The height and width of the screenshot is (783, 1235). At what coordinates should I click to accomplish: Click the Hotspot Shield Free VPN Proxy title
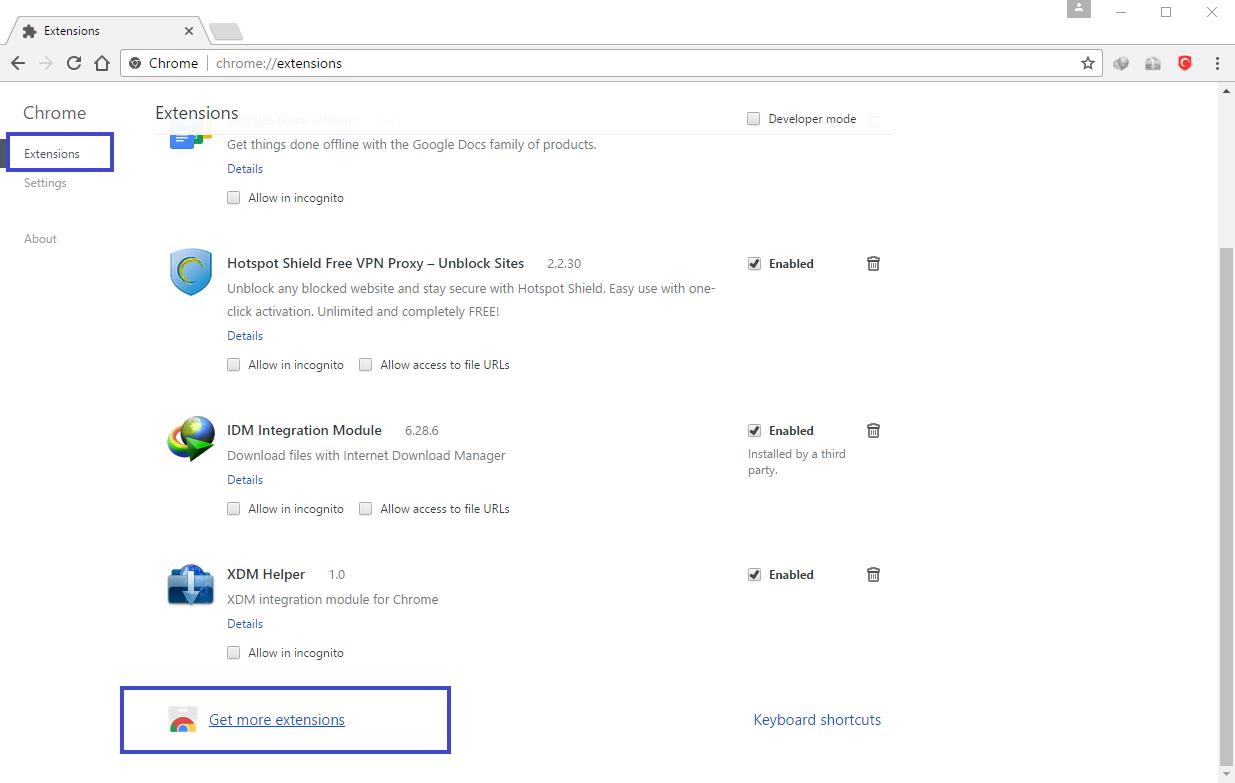375,263
